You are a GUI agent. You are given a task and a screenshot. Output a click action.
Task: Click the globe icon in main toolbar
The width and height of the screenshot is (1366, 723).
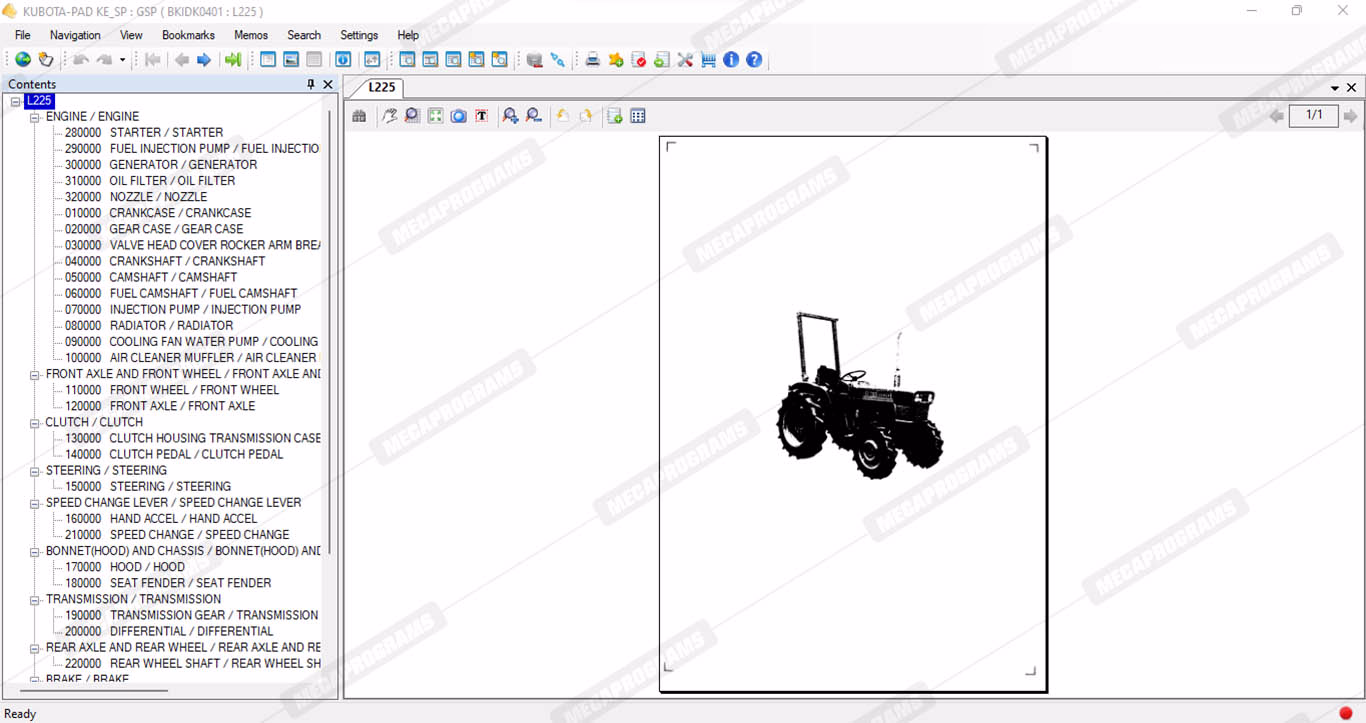pos(22,60)
